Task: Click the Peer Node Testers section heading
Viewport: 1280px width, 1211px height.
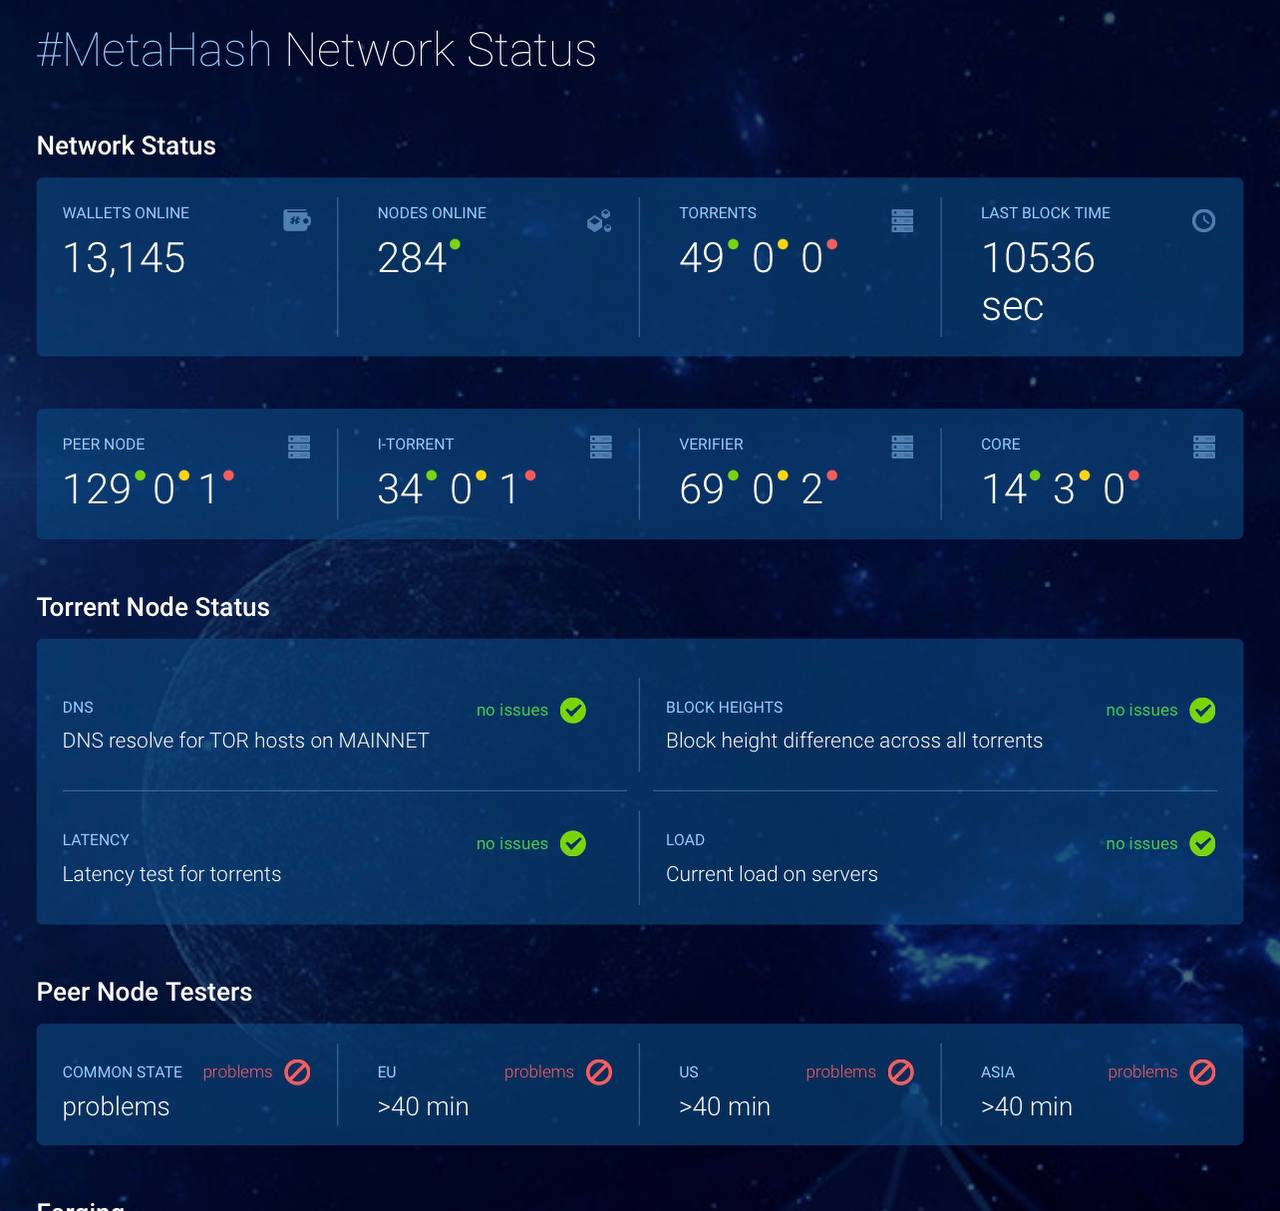Action: pos(144,992)
